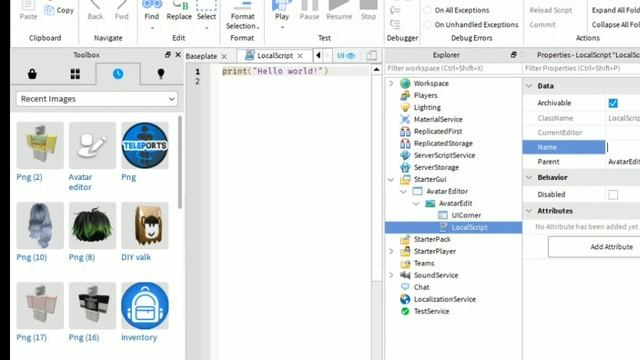Toggle the Disabled checkbox

coord(613,195)
